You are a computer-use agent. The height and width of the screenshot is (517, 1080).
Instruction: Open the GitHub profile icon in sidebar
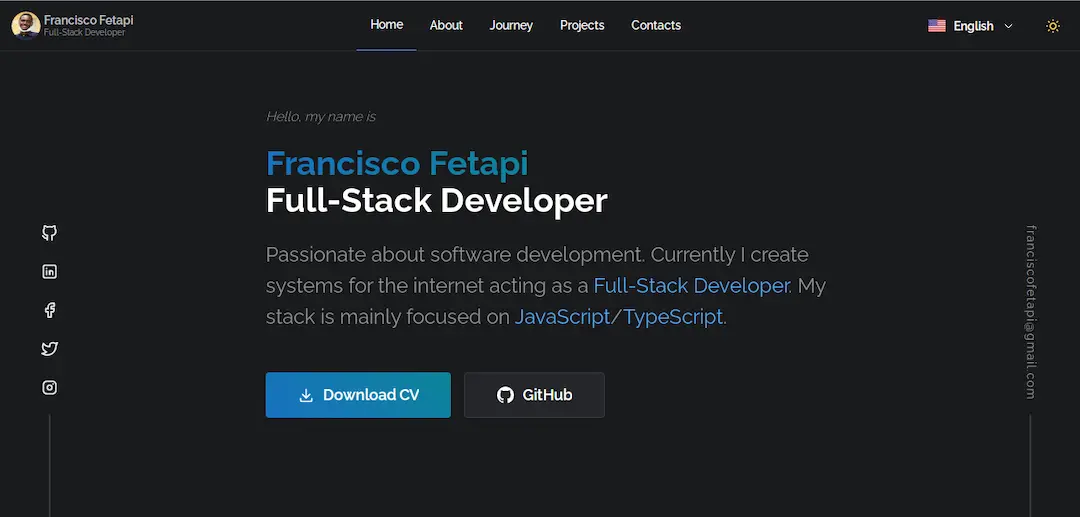(49, 233)
